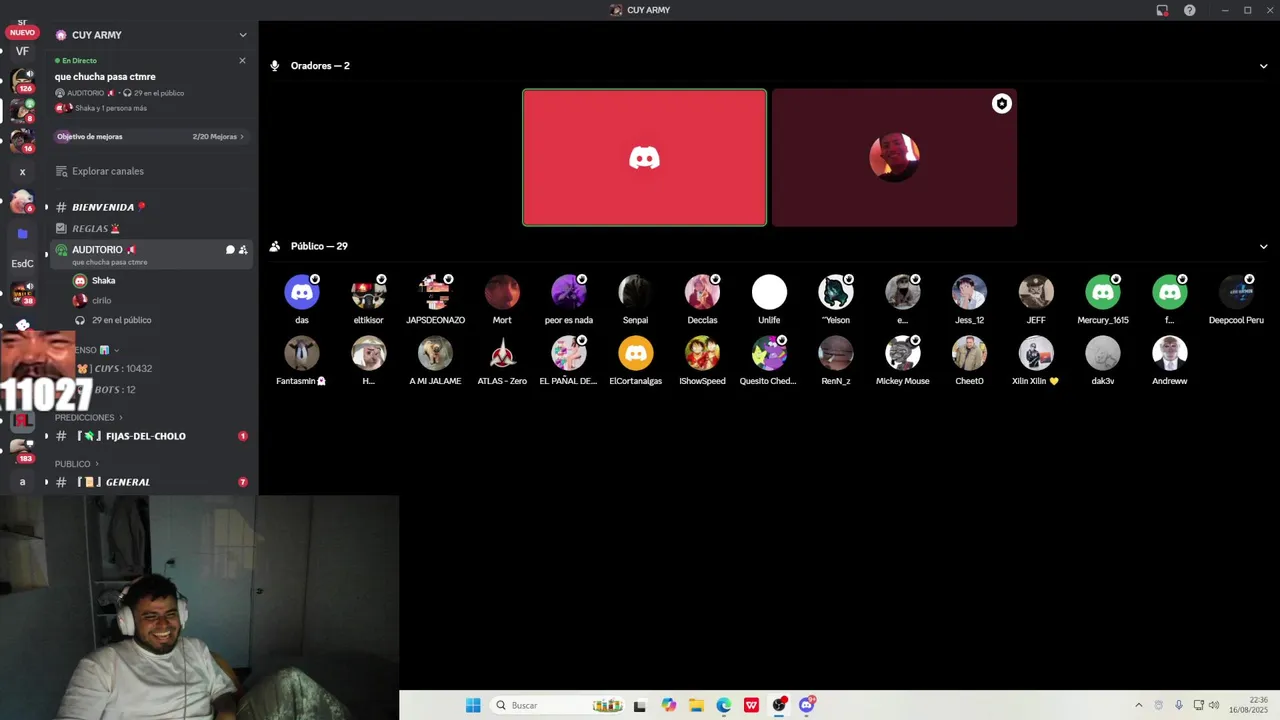Screen dimensions: 1280x720
Task: Click Unlife white avatar
Action: point(769,292)
